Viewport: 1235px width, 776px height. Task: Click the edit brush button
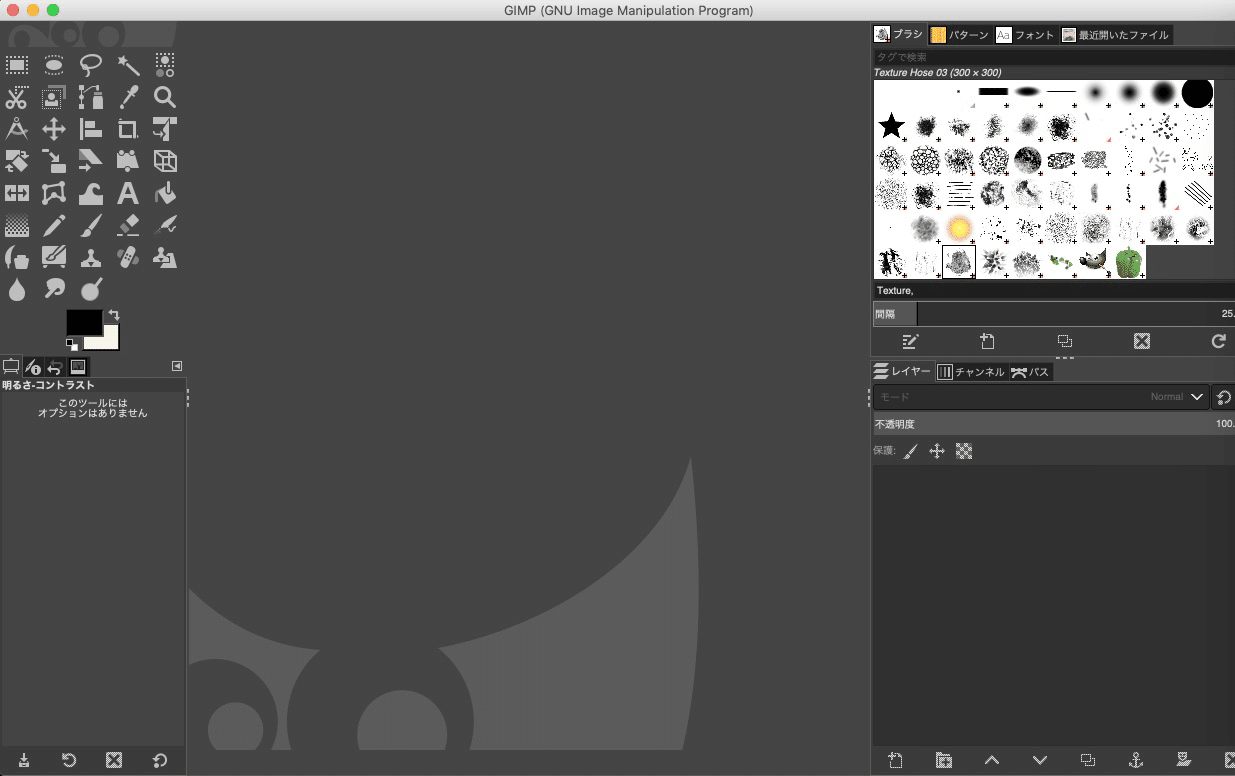[x=910, y=341]
